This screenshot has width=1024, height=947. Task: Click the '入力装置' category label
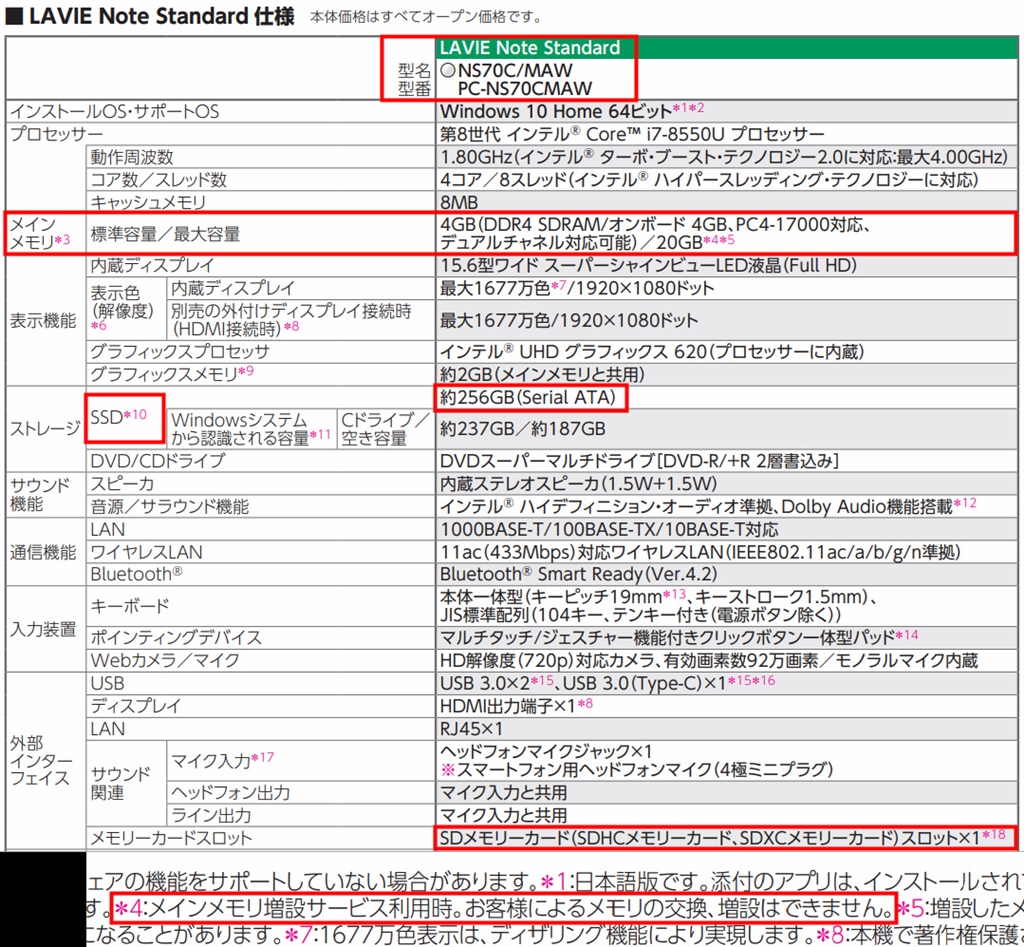[x=43, y=629]
